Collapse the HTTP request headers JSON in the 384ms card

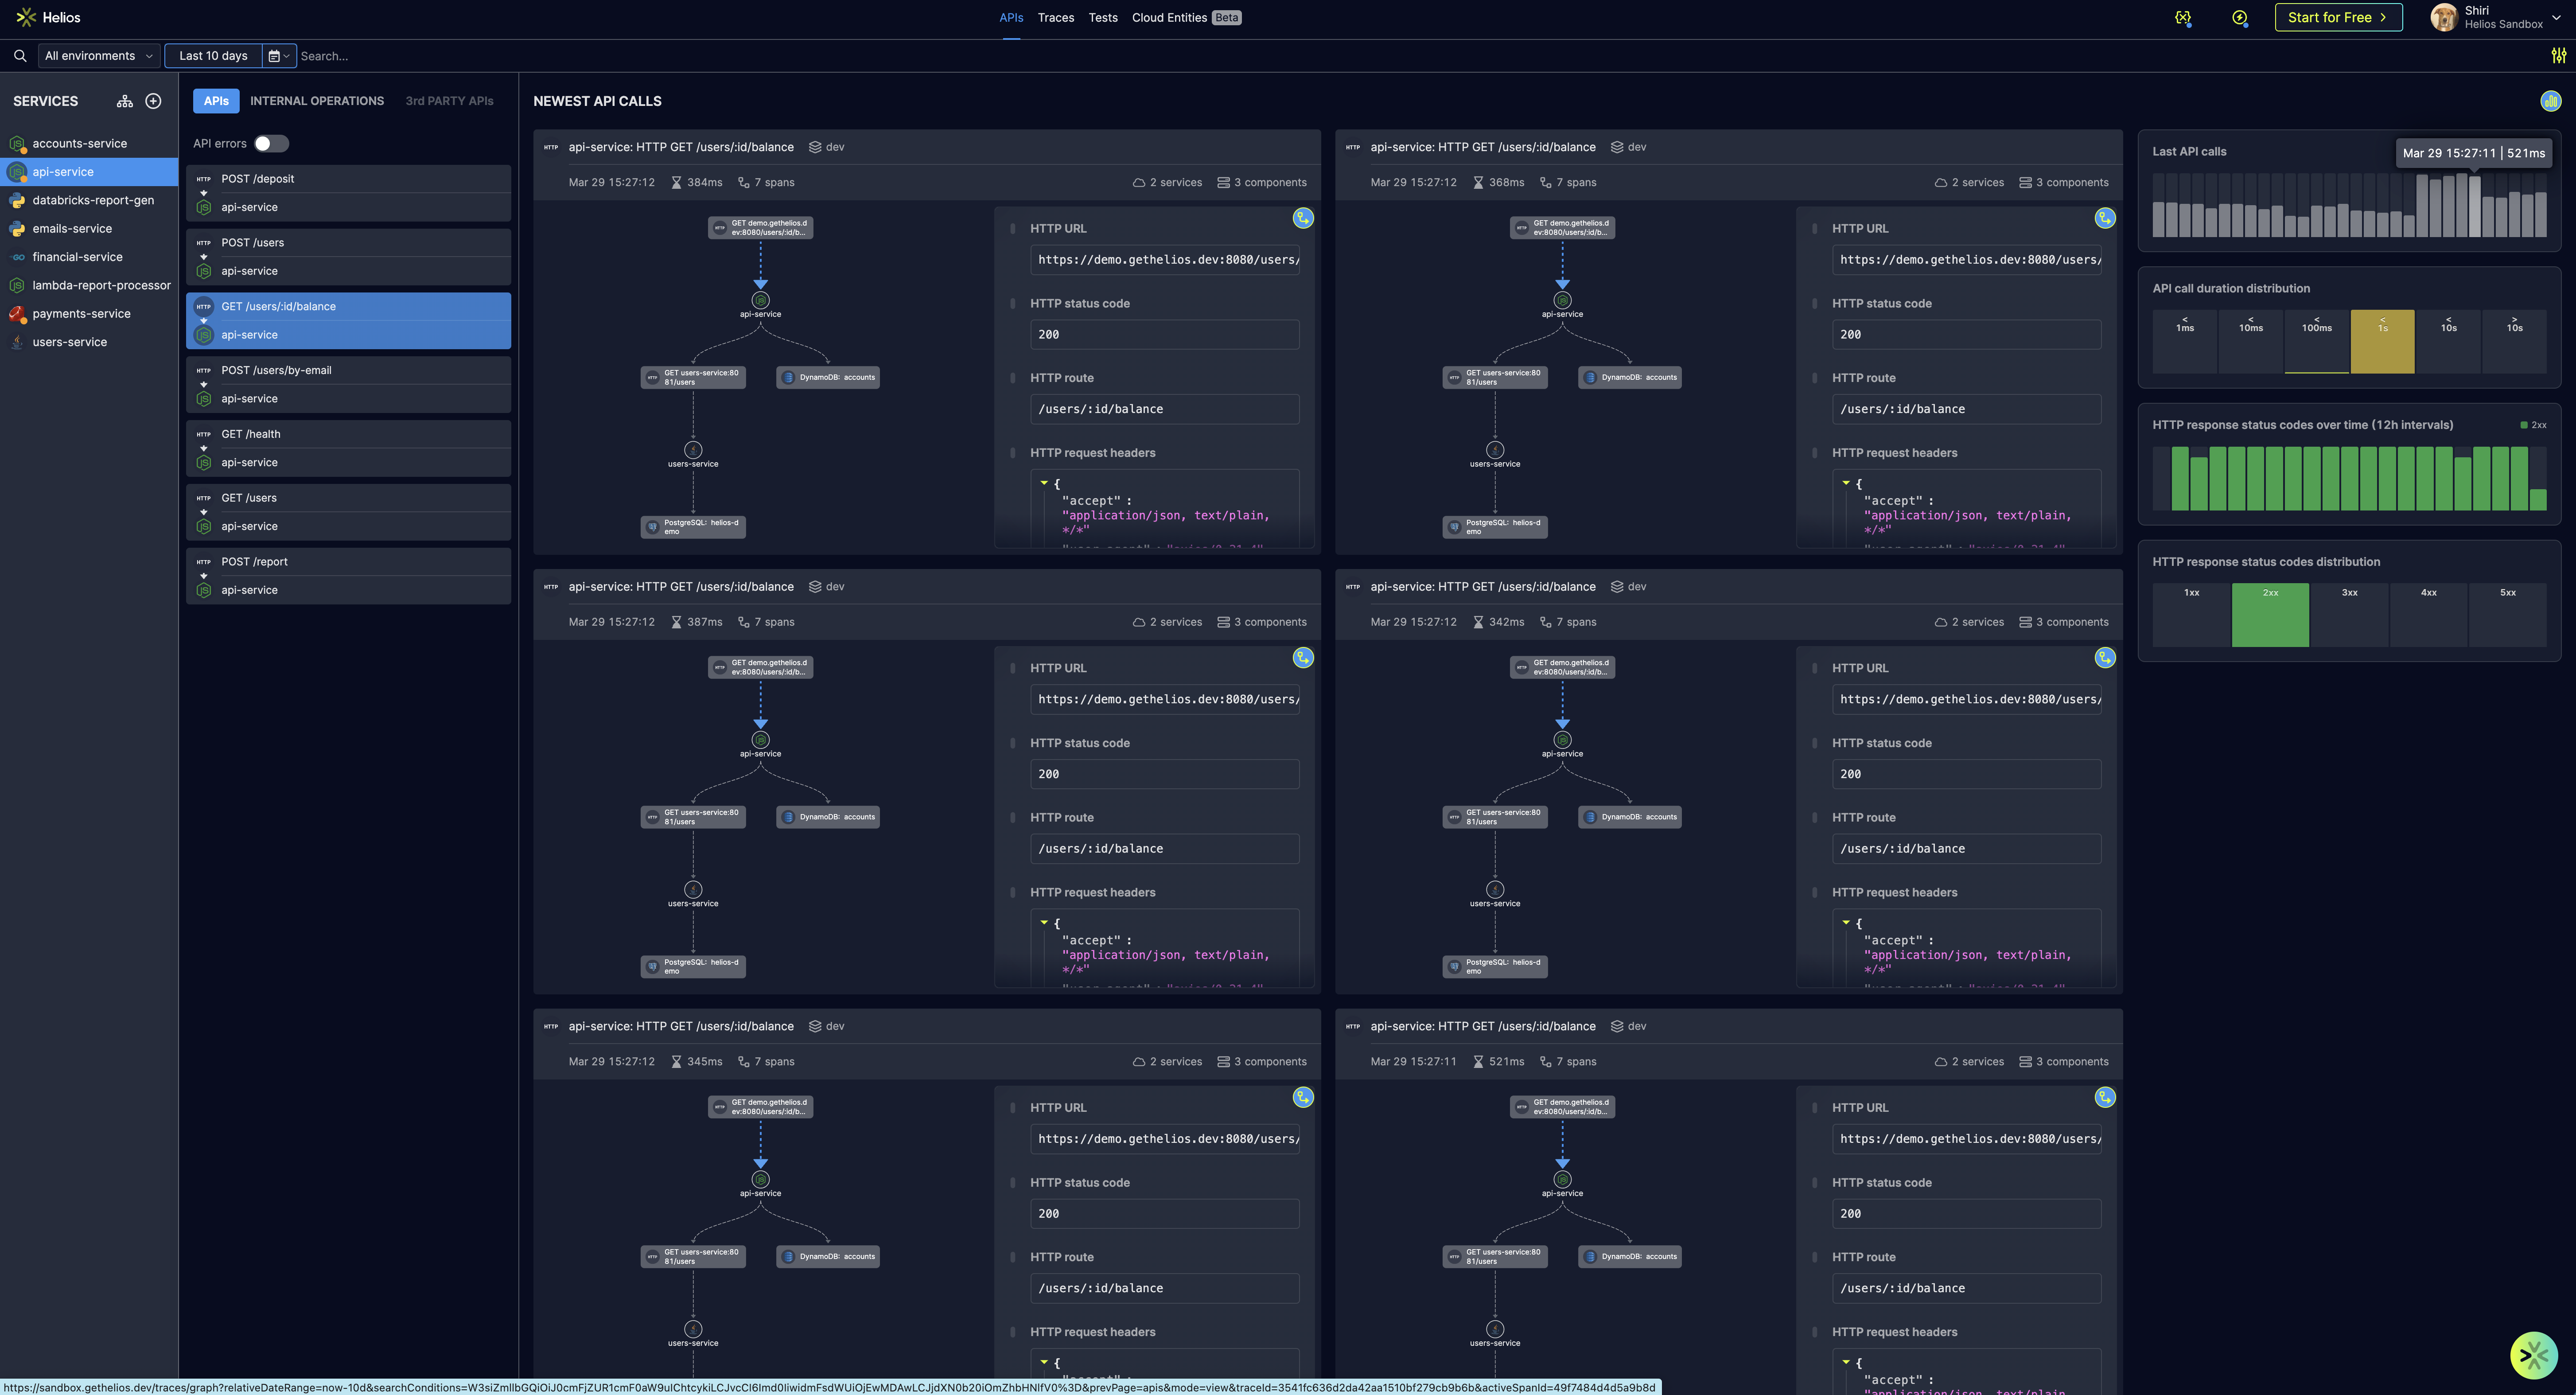pyautogui.click(x=1044, y=483)
